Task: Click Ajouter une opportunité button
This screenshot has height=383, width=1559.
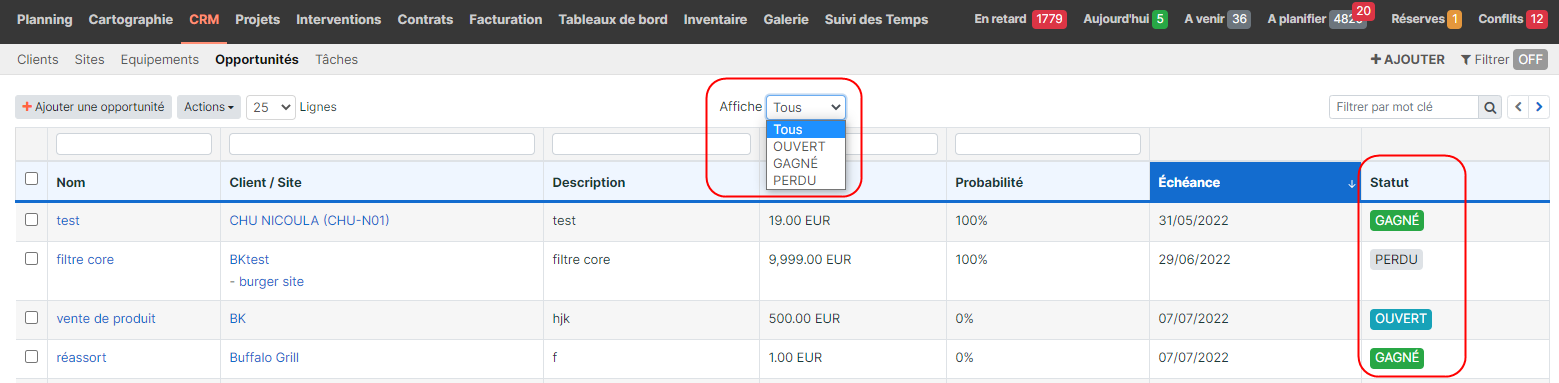Action: coord(93,107)
